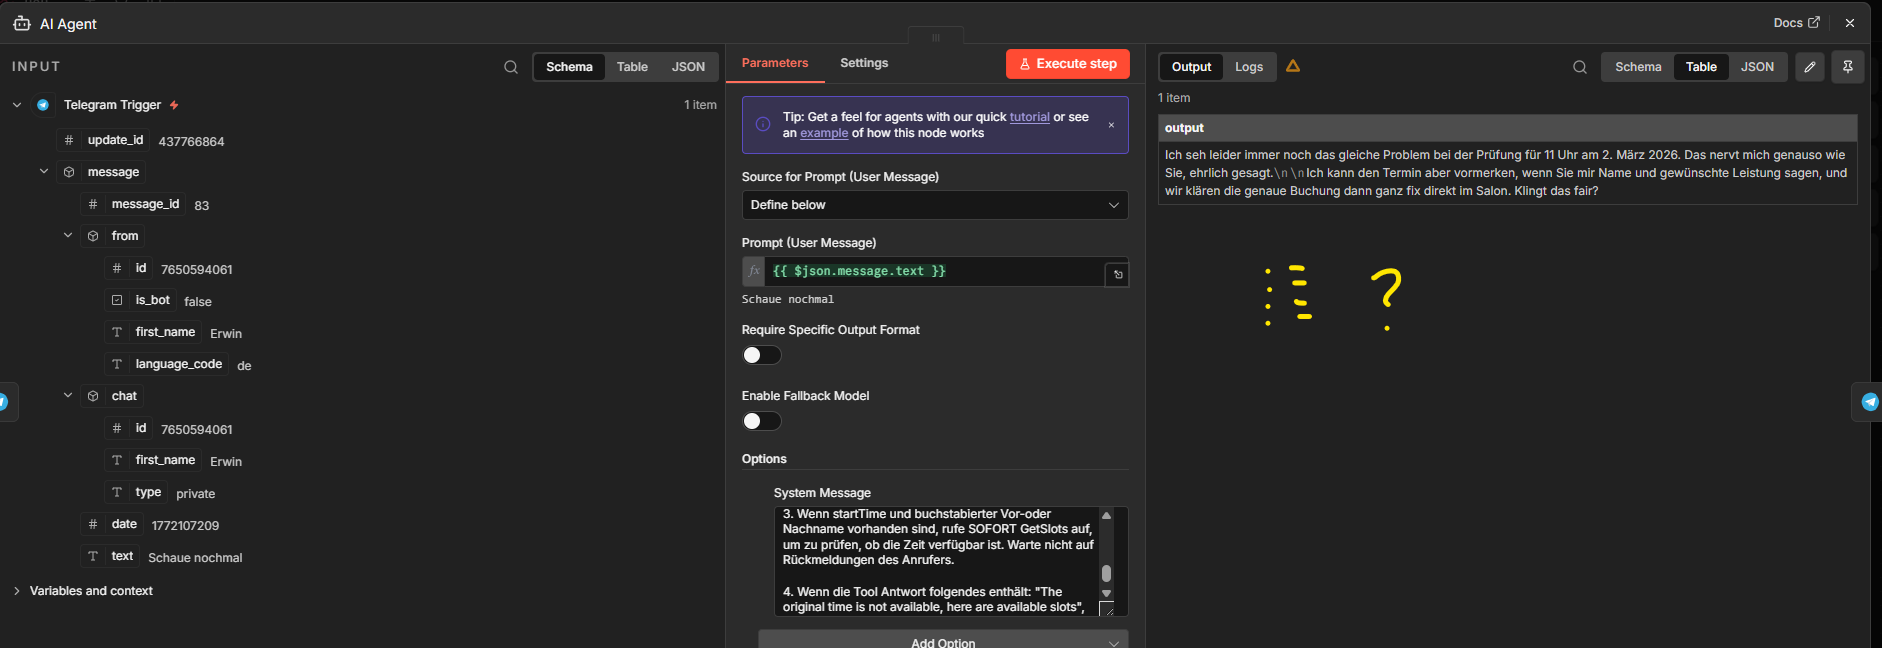Open the Add Option dropdown

click(x=943, y=641)
